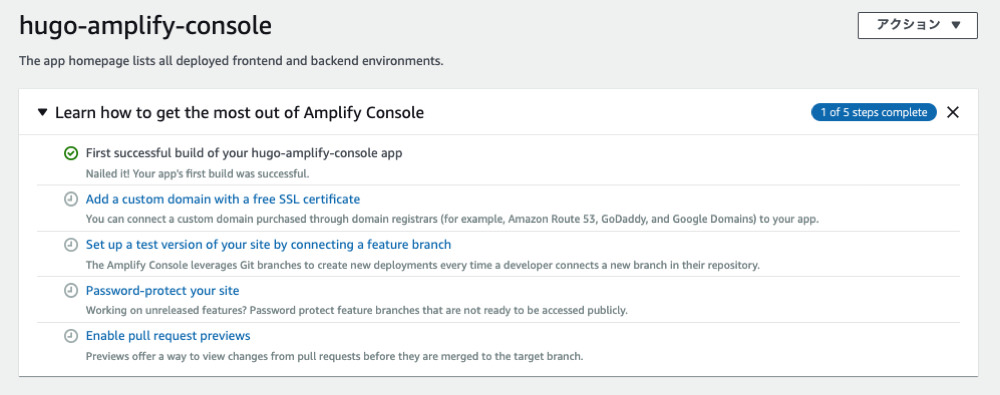1000x395 pixels.
Task: Click 'The app homepage lists all' subtitle
Action: click(231, 61)
